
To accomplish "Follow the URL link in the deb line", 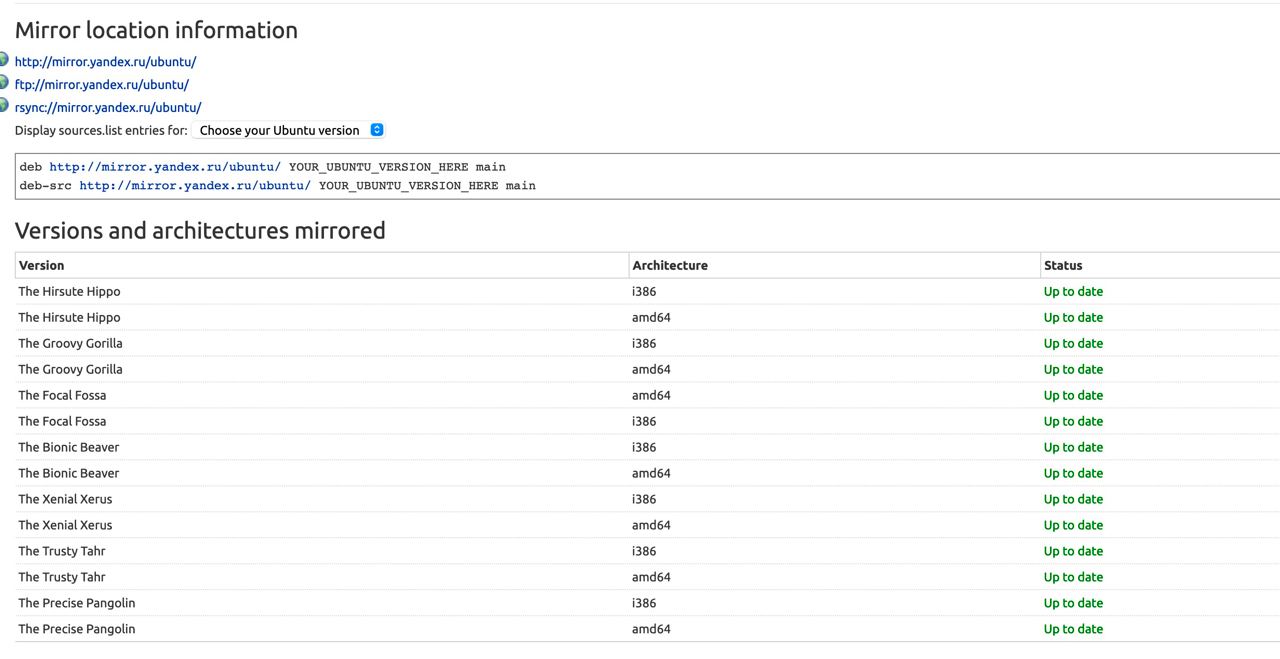I will click(x=165, y=167).
